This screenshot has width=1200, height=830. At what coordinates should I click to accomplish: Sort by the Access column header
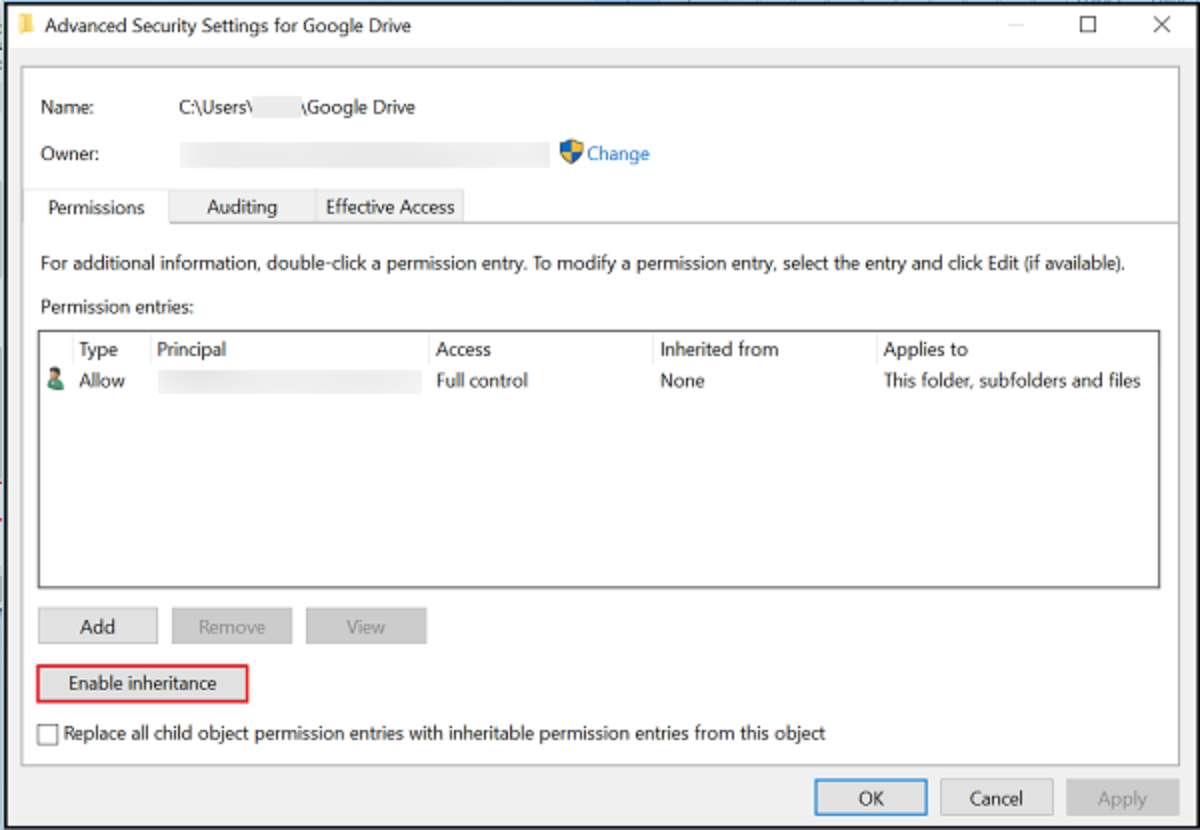(x=463, y=349)
